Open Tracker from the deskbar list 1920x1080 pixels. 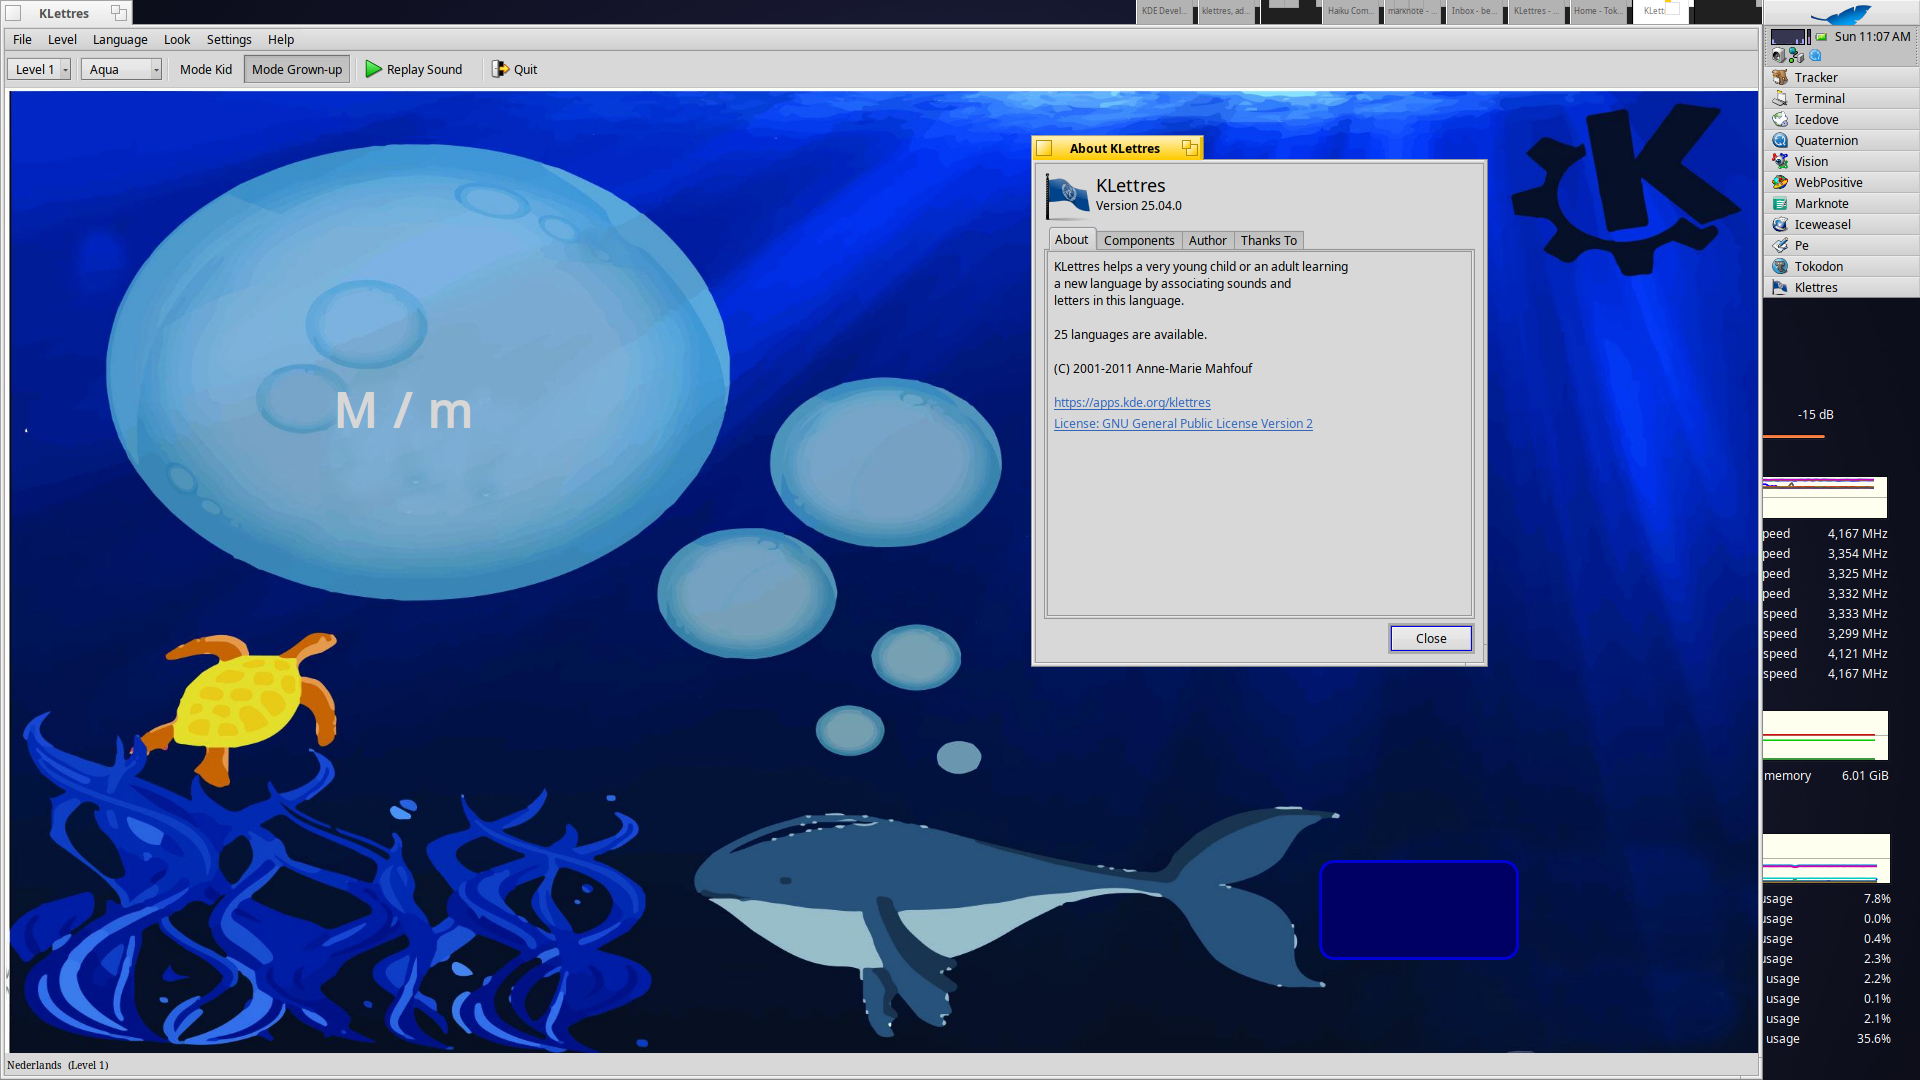click(1815, 77)
